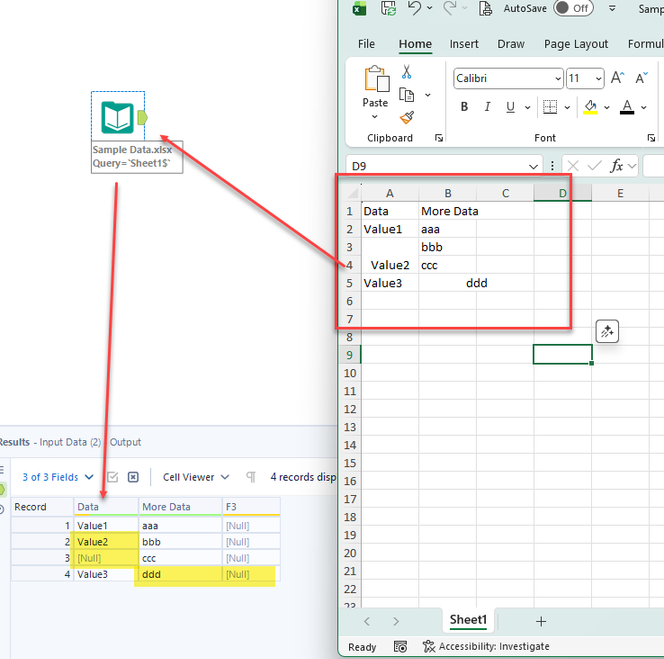This screenshot has width=664, height=659.
Task: Click the Insert Function fx icon
Action: [x=616, y=166]
